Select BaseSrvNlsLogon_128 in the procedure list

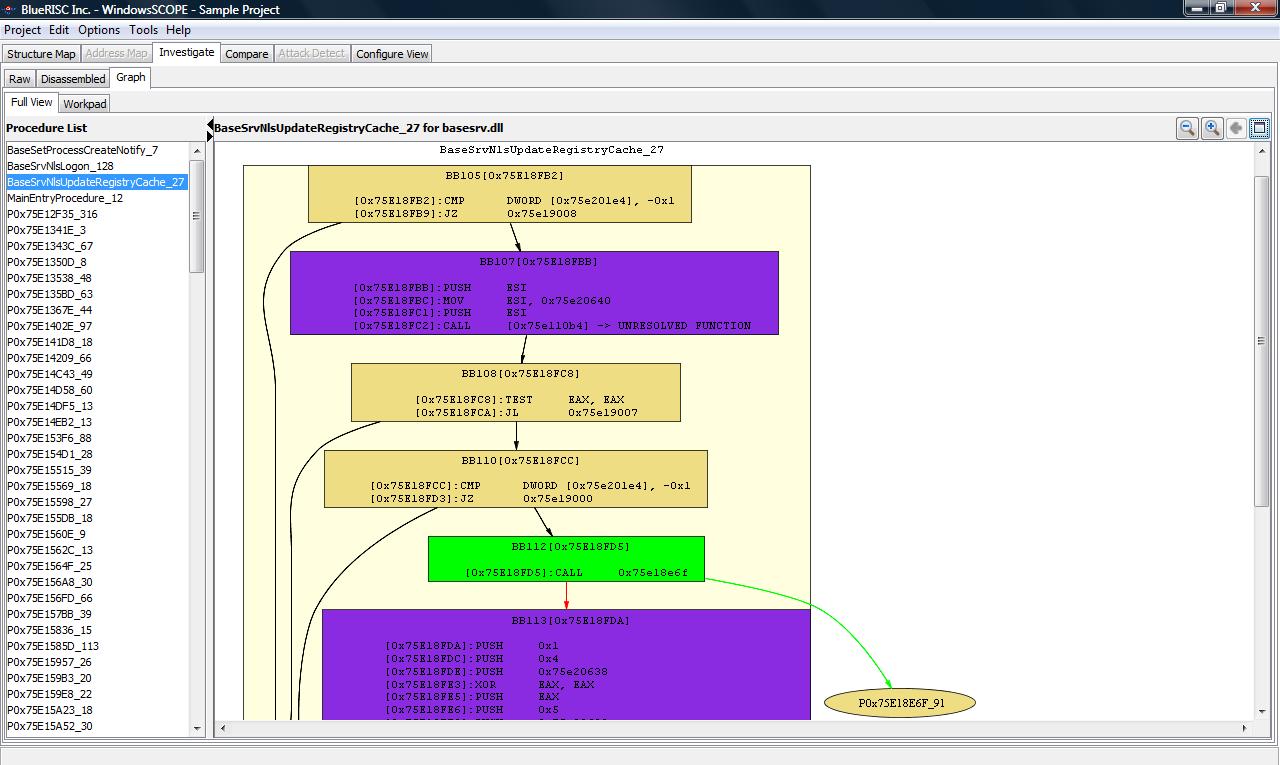click(60, 166)
